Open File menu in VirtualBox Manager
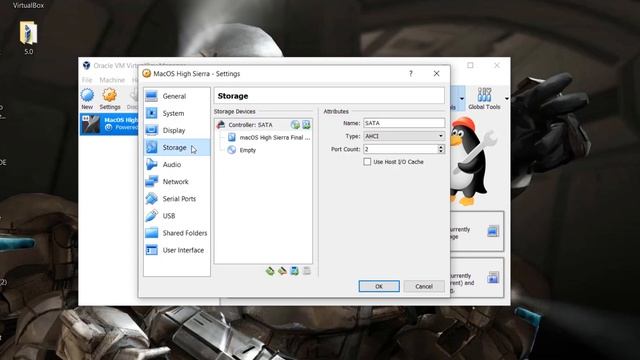640x360 pixels. coord(87,80)
